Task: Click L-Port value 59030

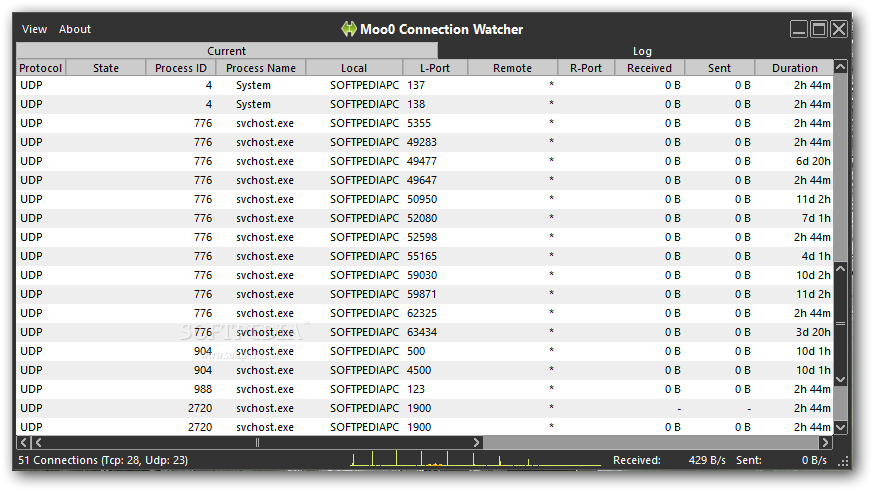Action: pos(421,275)
